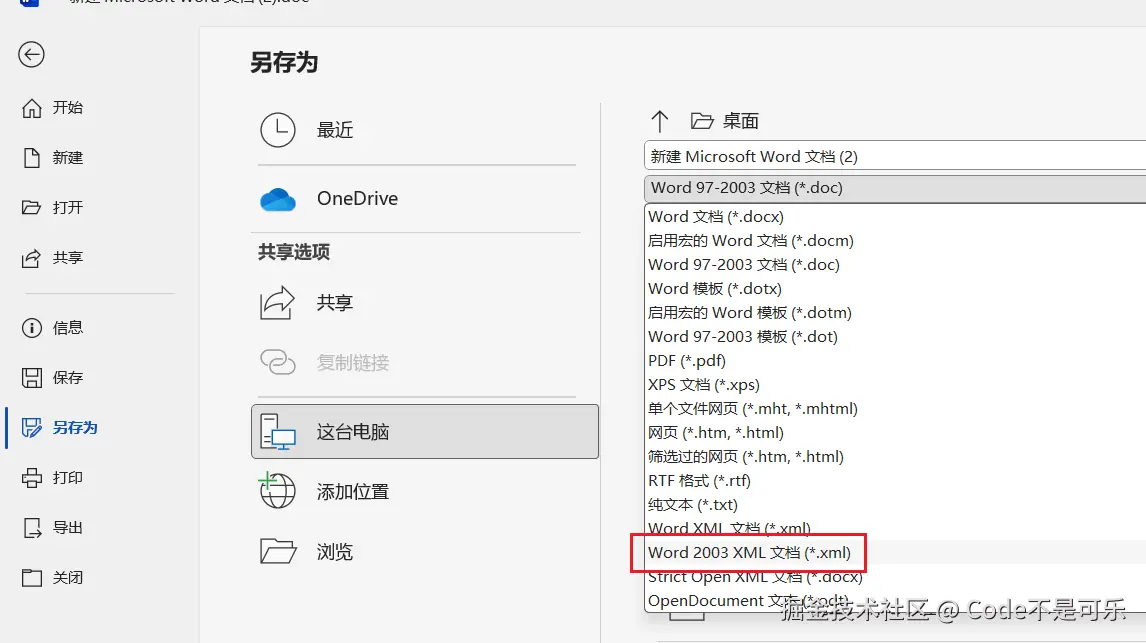The height and width of the screenshot is (643, 1146).
Task: Select 这台电脑 location
Action: [425, 432]
